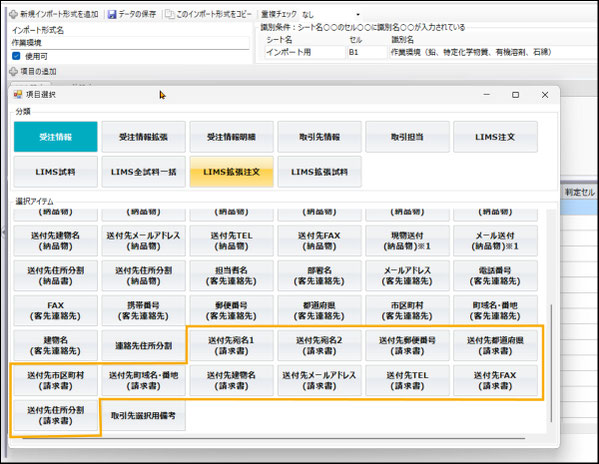Choose 送付先メールアドレス(納品物) item
This screenshot has width=599, height=464.
tap(144, 241)
